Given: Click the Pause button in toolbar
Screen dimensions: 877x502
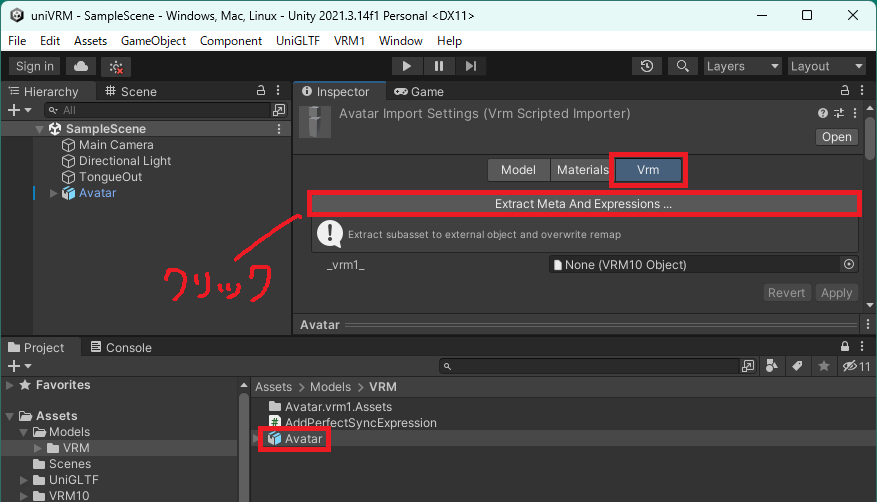Looking at the screenshot, I should (438, 66).
